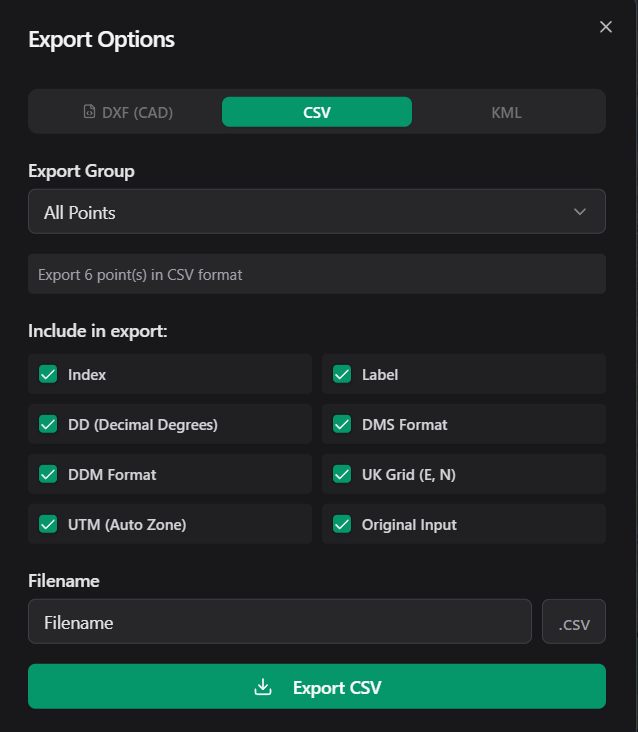Click the Export Group chevron arrow

click(580, 212)
